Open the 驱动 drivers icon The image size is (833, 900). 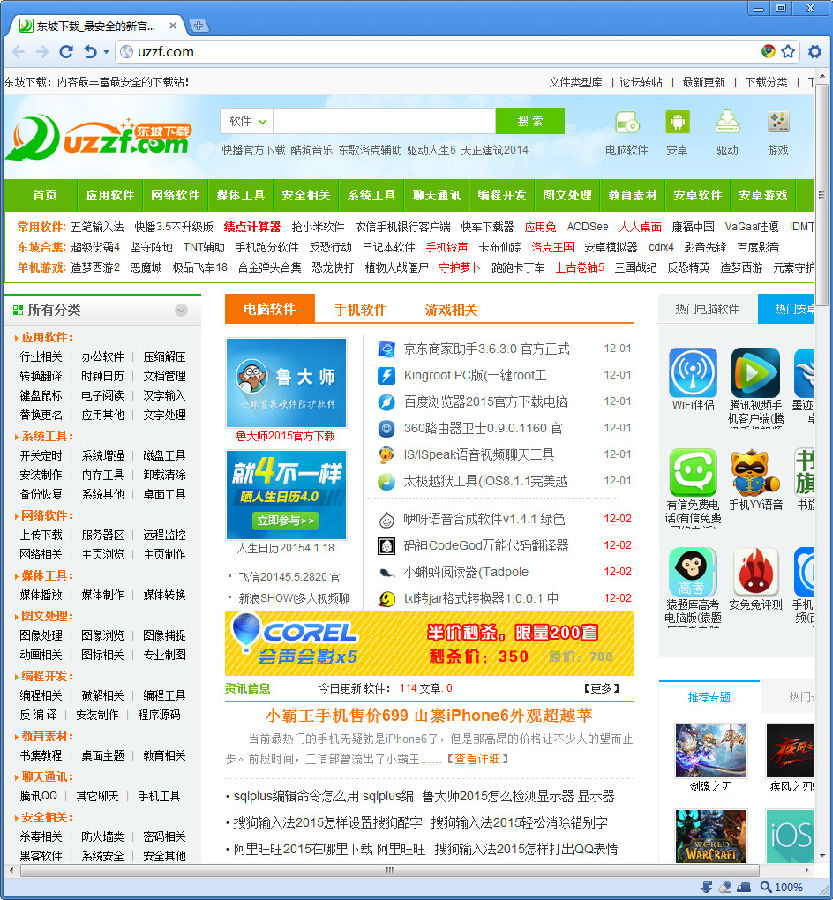click(x=727, y=122)
